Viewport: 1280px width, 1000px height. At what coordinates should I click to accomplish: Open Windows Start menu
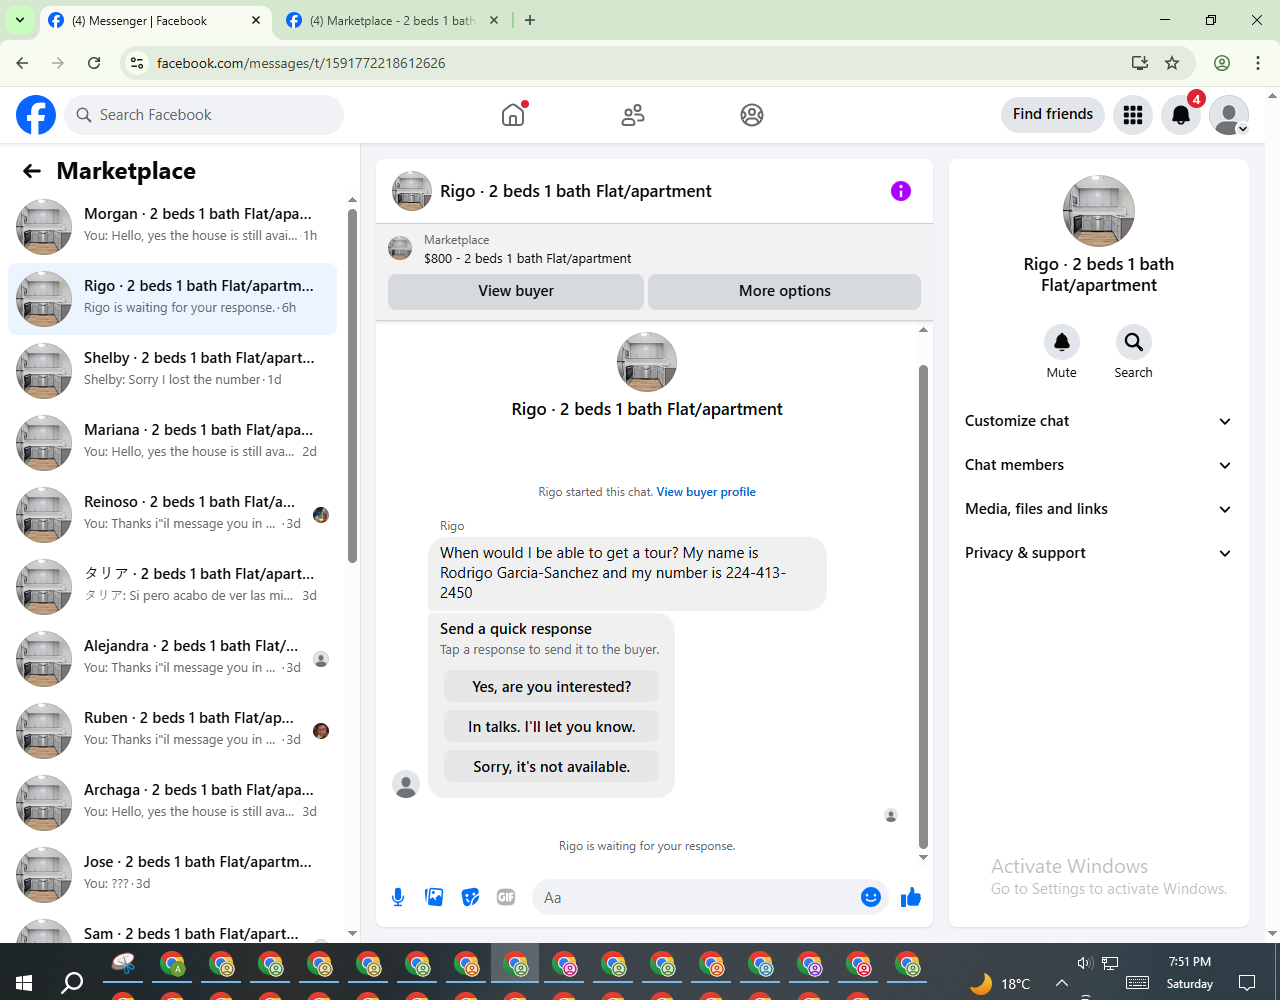click(x=24, y=983)
